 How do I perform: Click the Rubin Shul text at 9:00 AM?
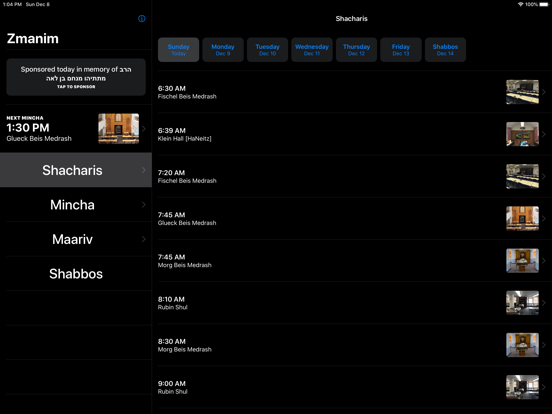[x=172, y=392]
